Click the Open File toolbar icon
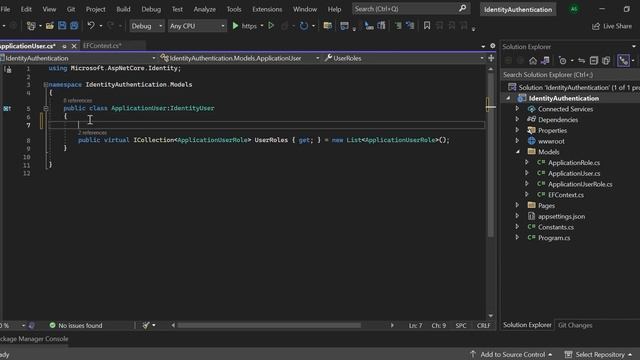The height and width of the screenshot is (360, 640). pos(49,26)
